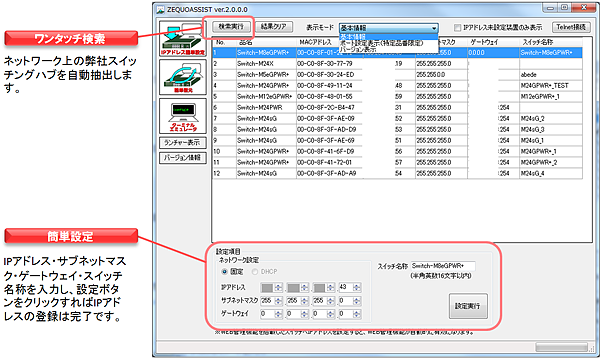Select the Switch-M5eGPWR+ row
Viewport: 600px width, 361px height.
point(398,74)
